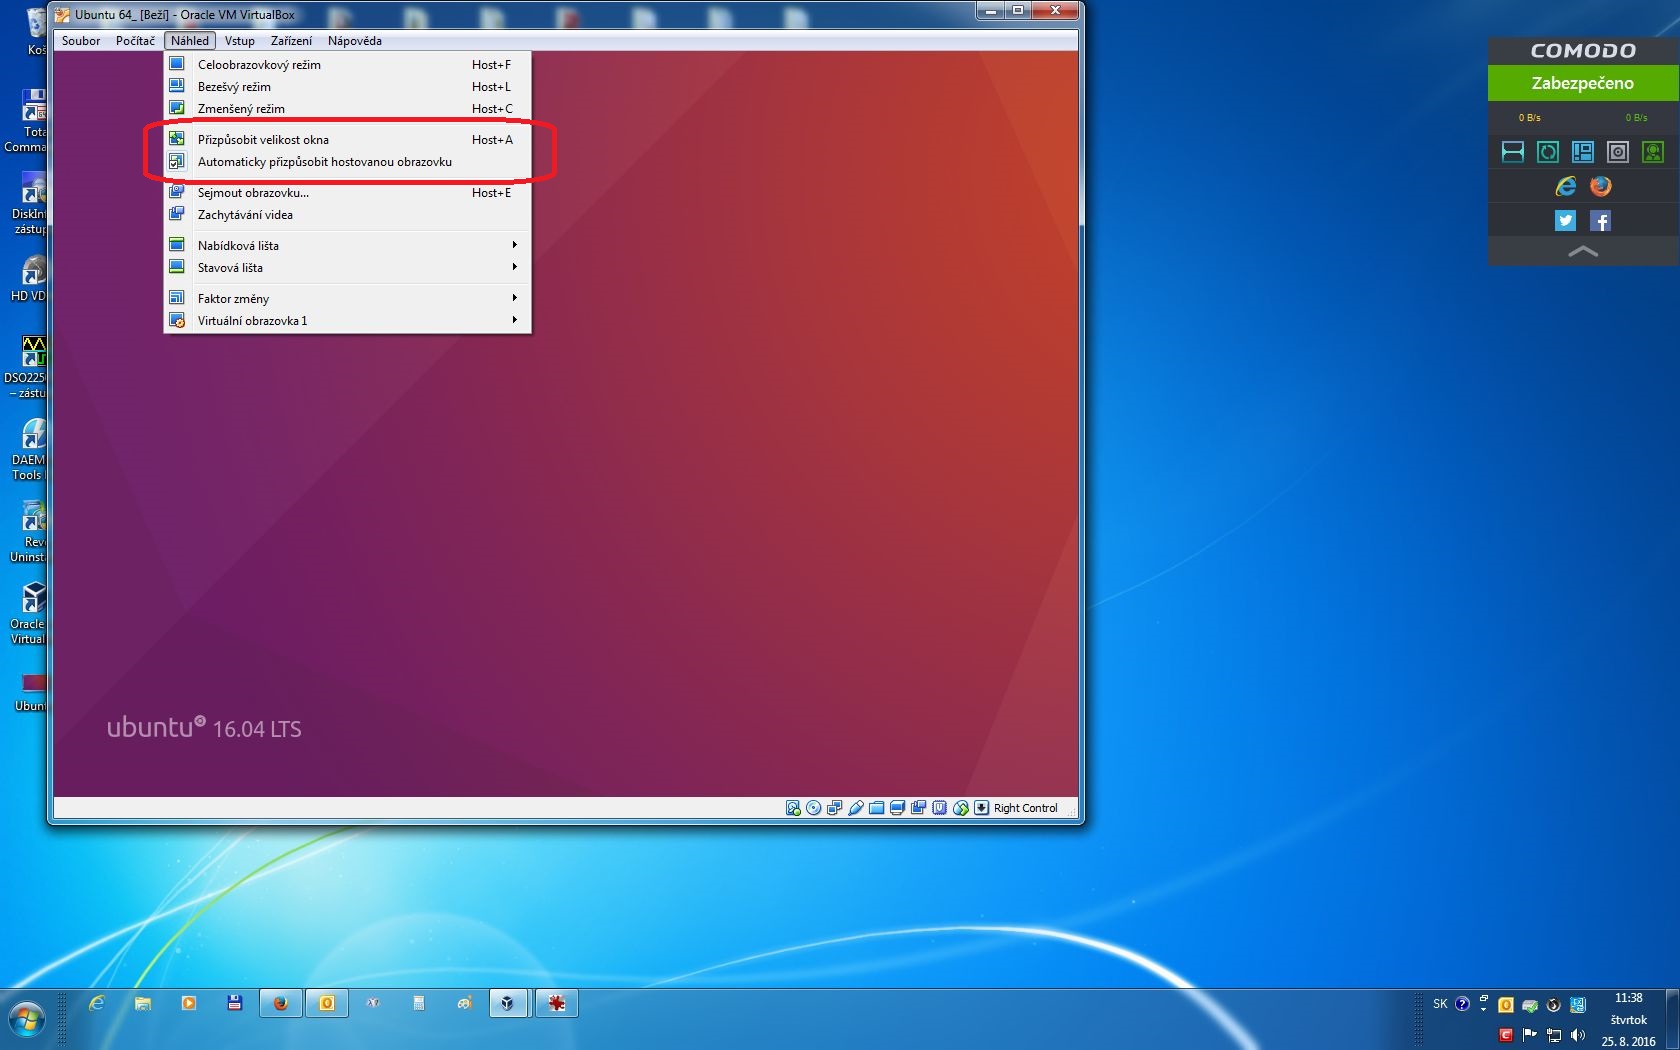Expand the Nabídková lišta submenu
The height and width of the screenshot is (1050, 1680).
(347, 245)
